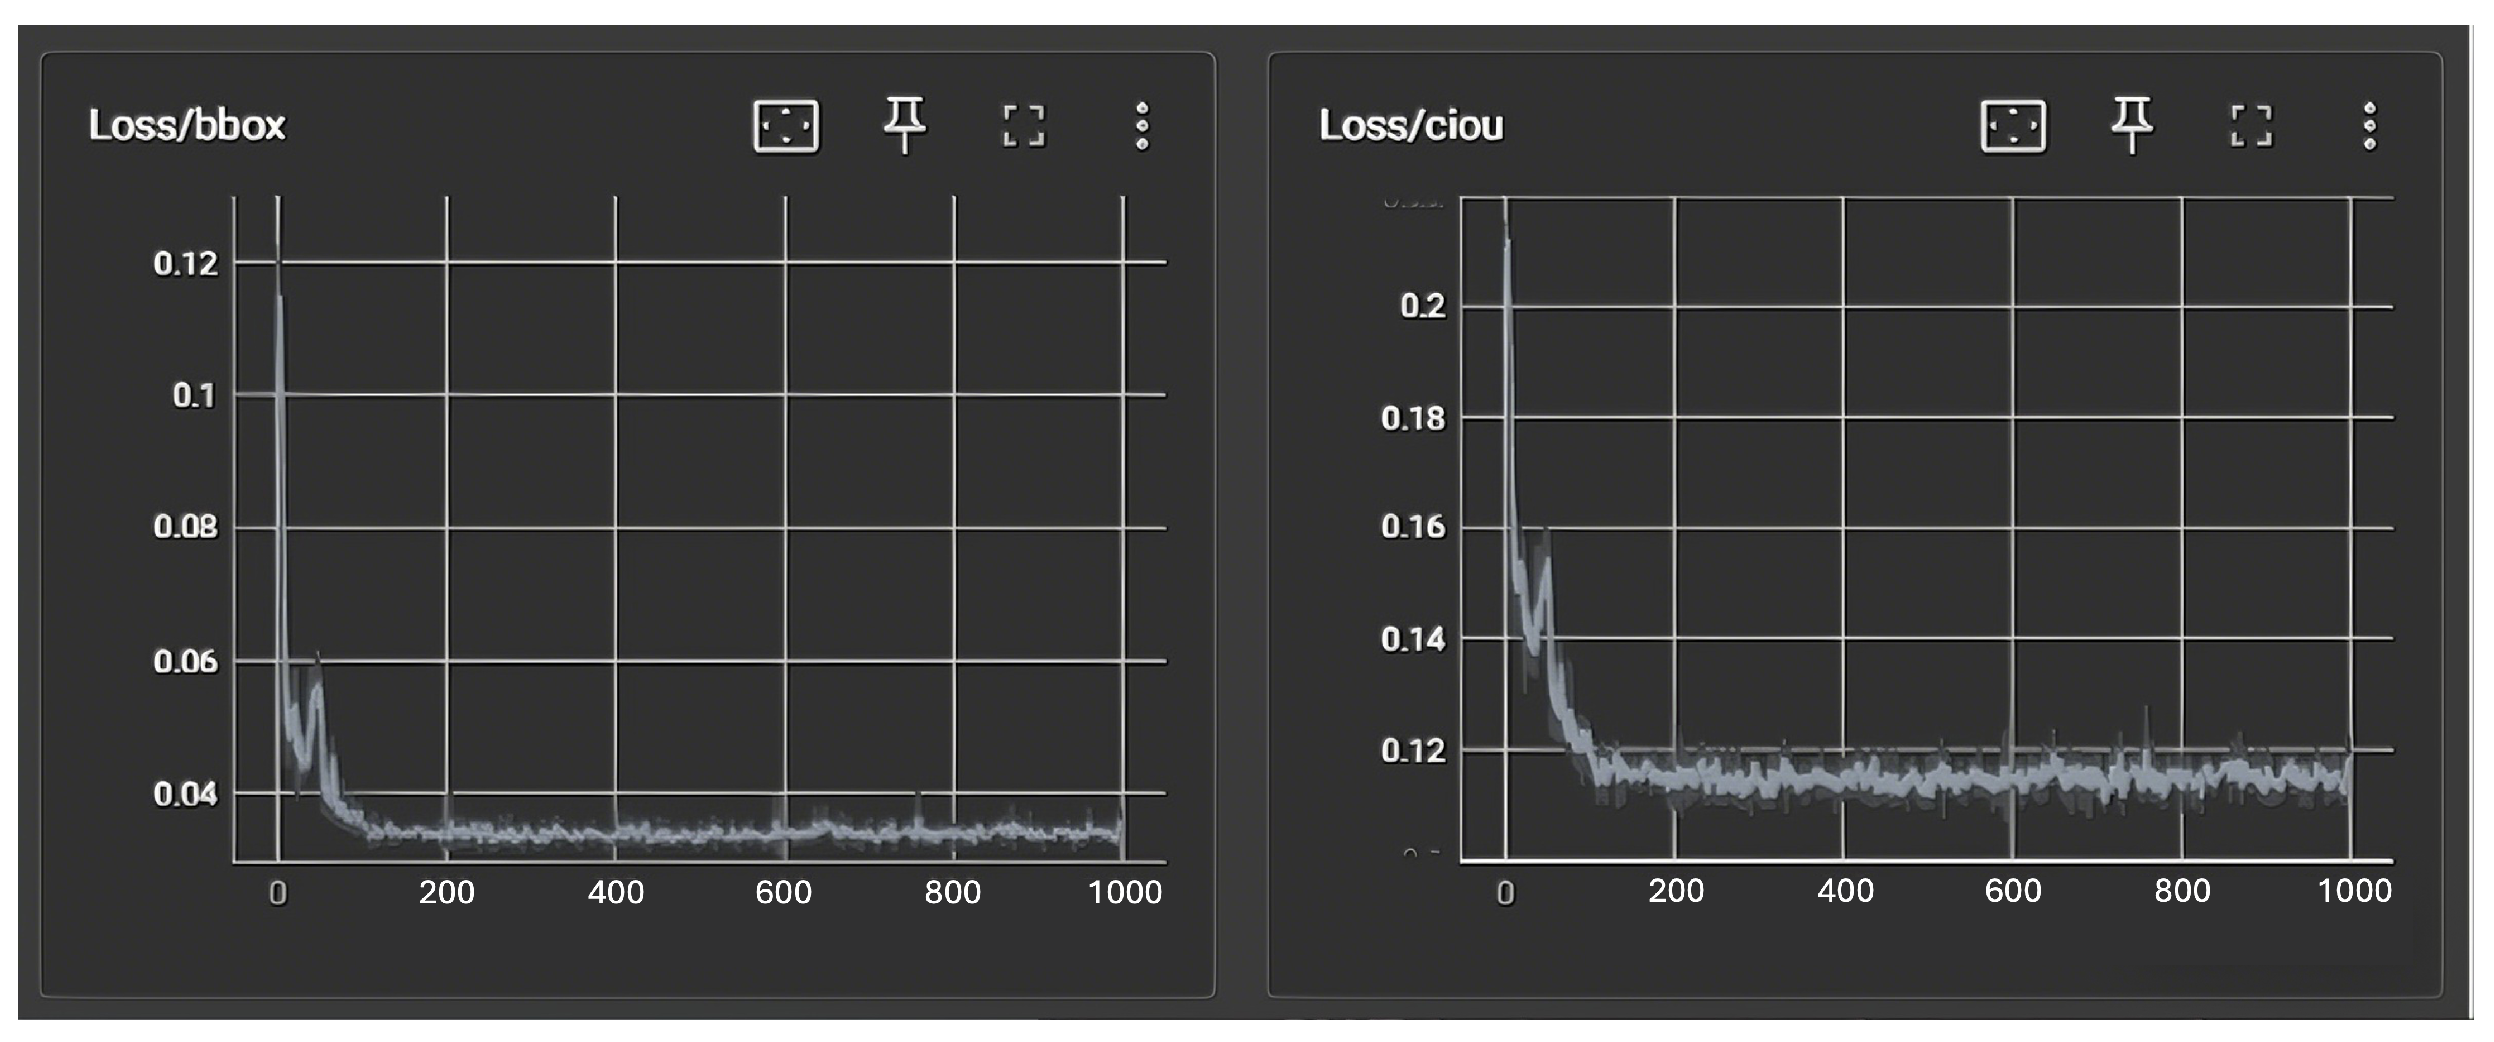Open more options menu for Loss/bbox

tap(1142, 126)
